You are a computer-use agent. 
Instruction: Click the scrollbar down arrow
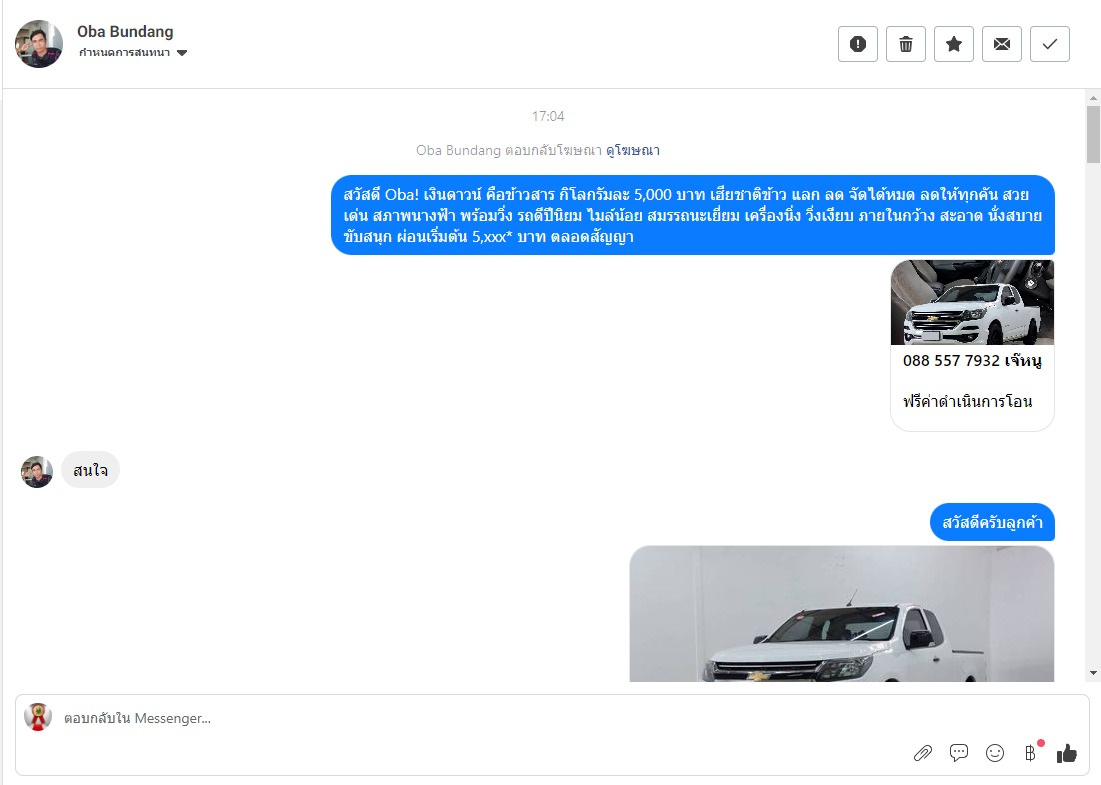(1093, 673)
